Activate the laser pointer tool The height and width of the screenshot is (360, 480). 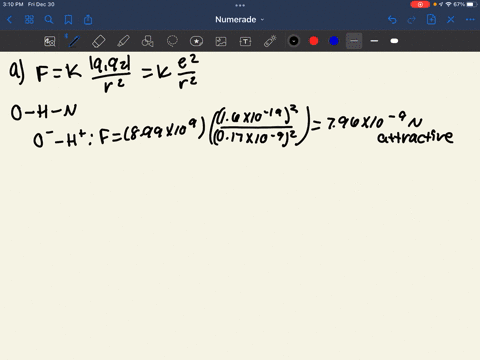tap(270, 41)
